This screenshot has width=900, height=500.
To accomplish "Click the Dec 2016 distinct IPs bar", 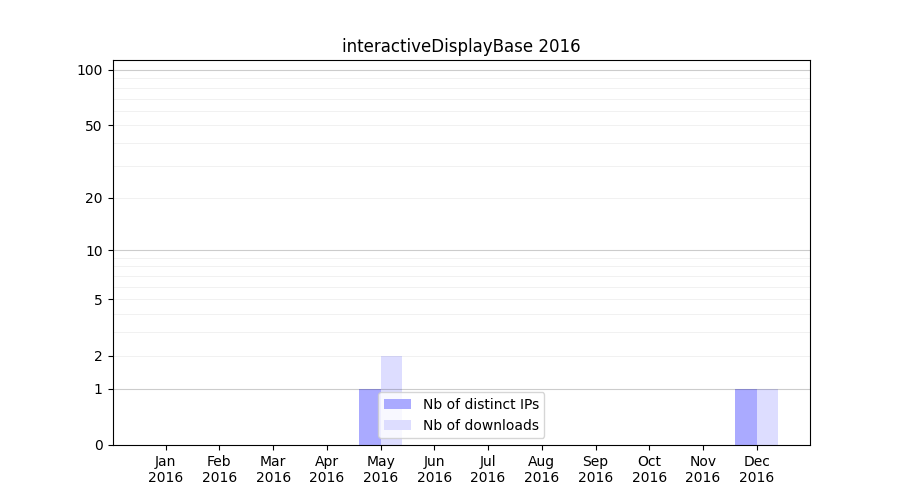I will pyautogui.click(x=745, y=417).
